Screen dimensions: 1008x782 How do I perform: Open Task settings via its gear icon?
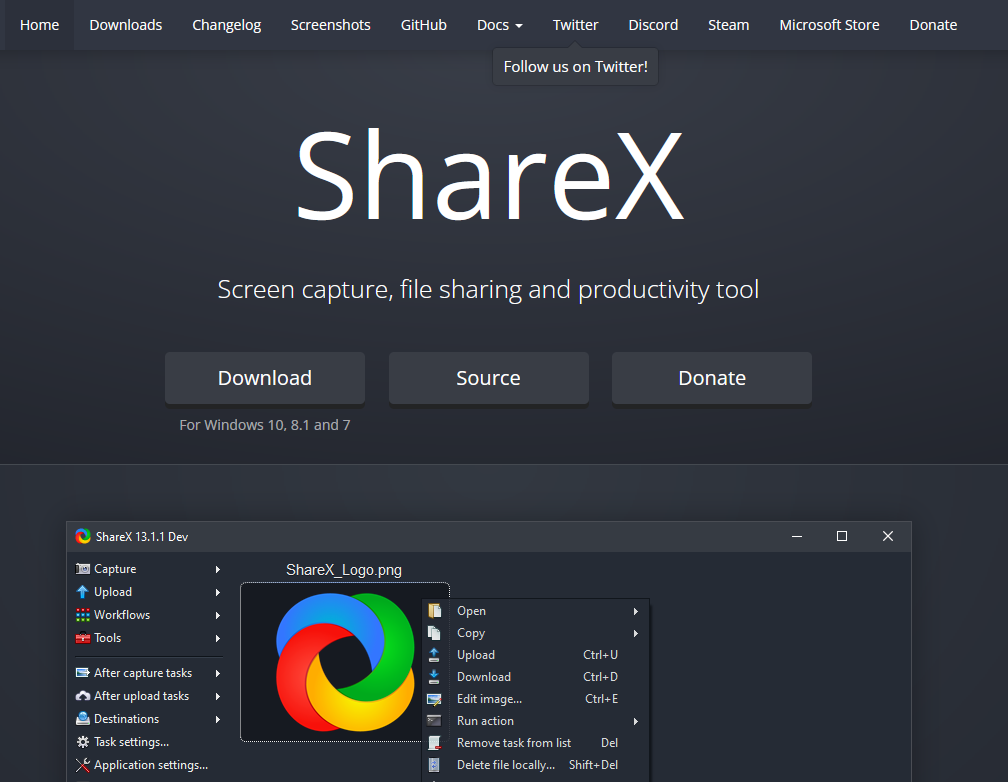click(82, 742)
